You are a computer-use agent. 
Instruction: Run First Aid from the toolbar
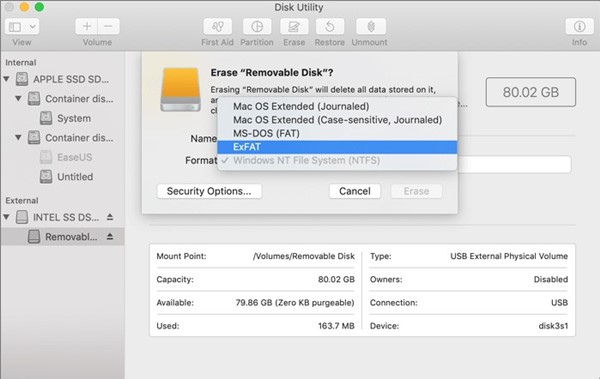(217, 27)
